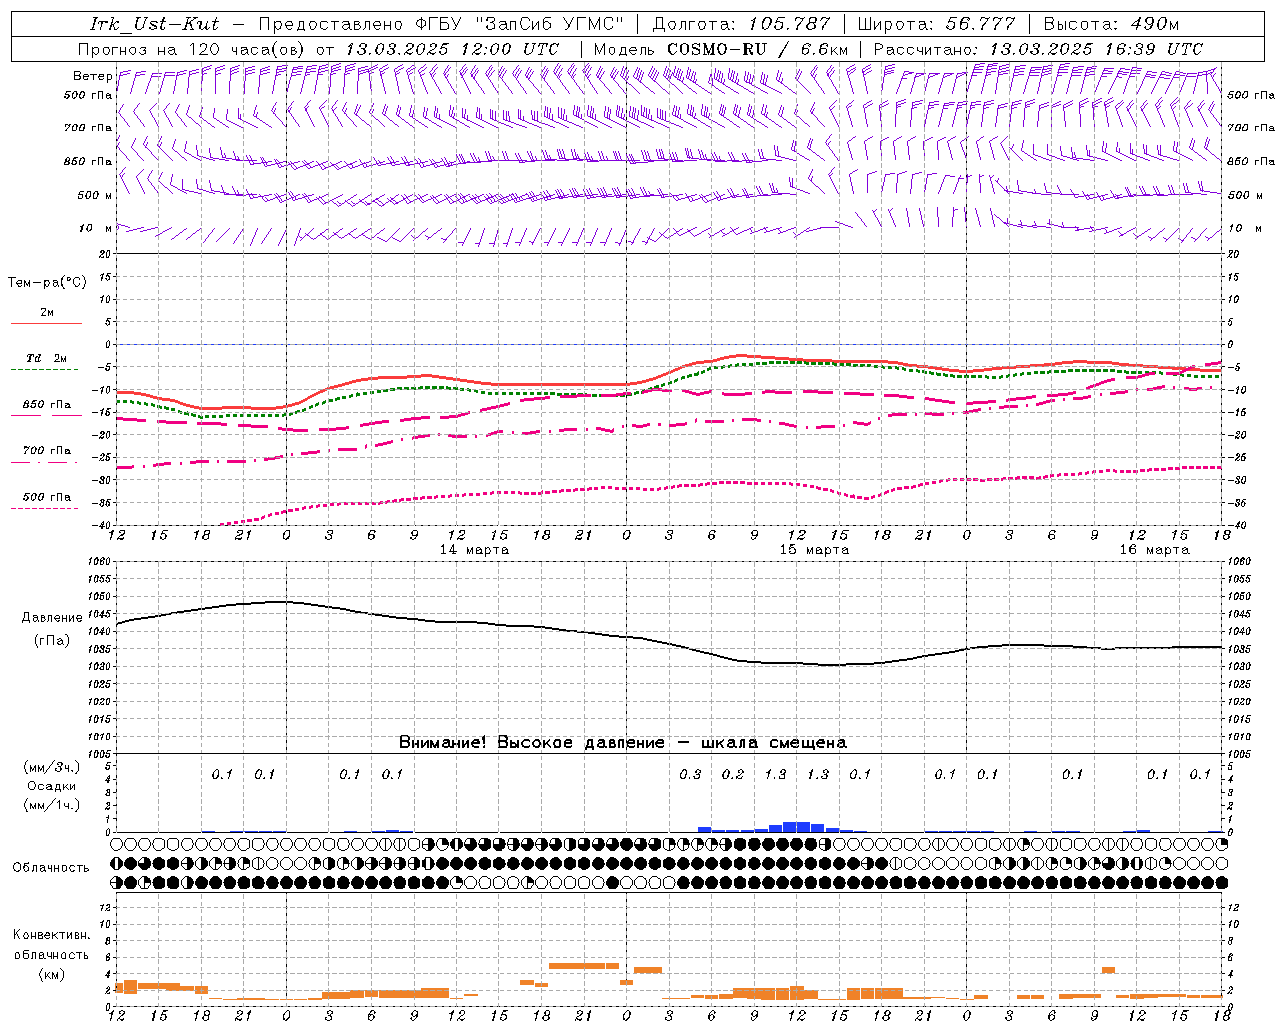The image size is (1280, 1024).
Task: Click the "Широта: 56.777" field
Action: 936,24
